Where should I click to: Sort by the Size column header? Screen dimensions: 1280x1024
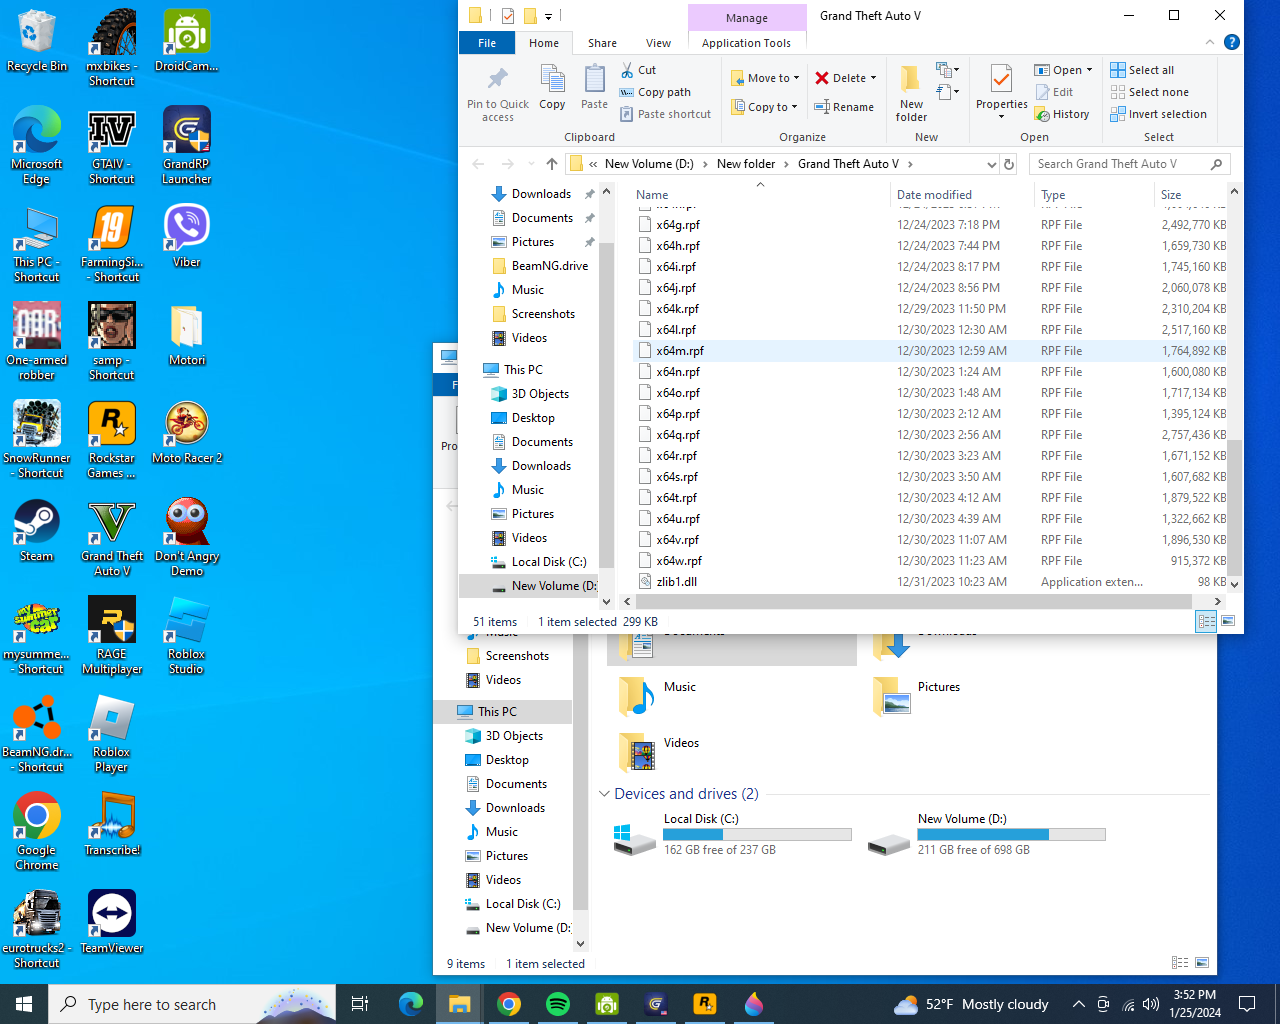pyautogui.click(x=1191, y=195)
